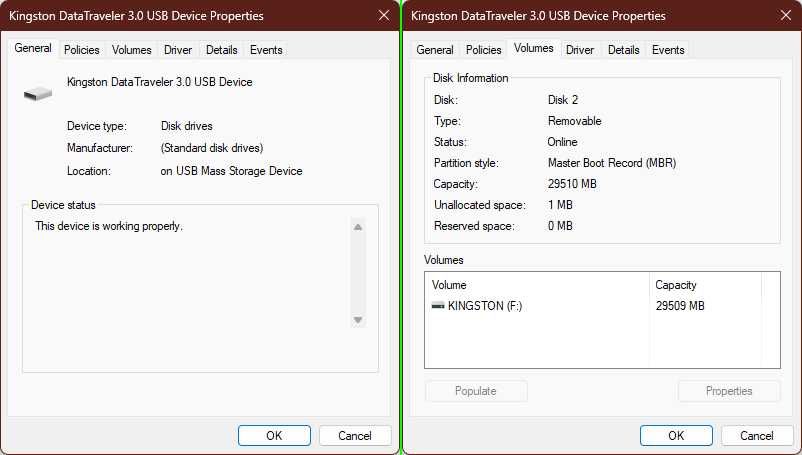Open the Volumes tab in left window

tap(131, 50)
